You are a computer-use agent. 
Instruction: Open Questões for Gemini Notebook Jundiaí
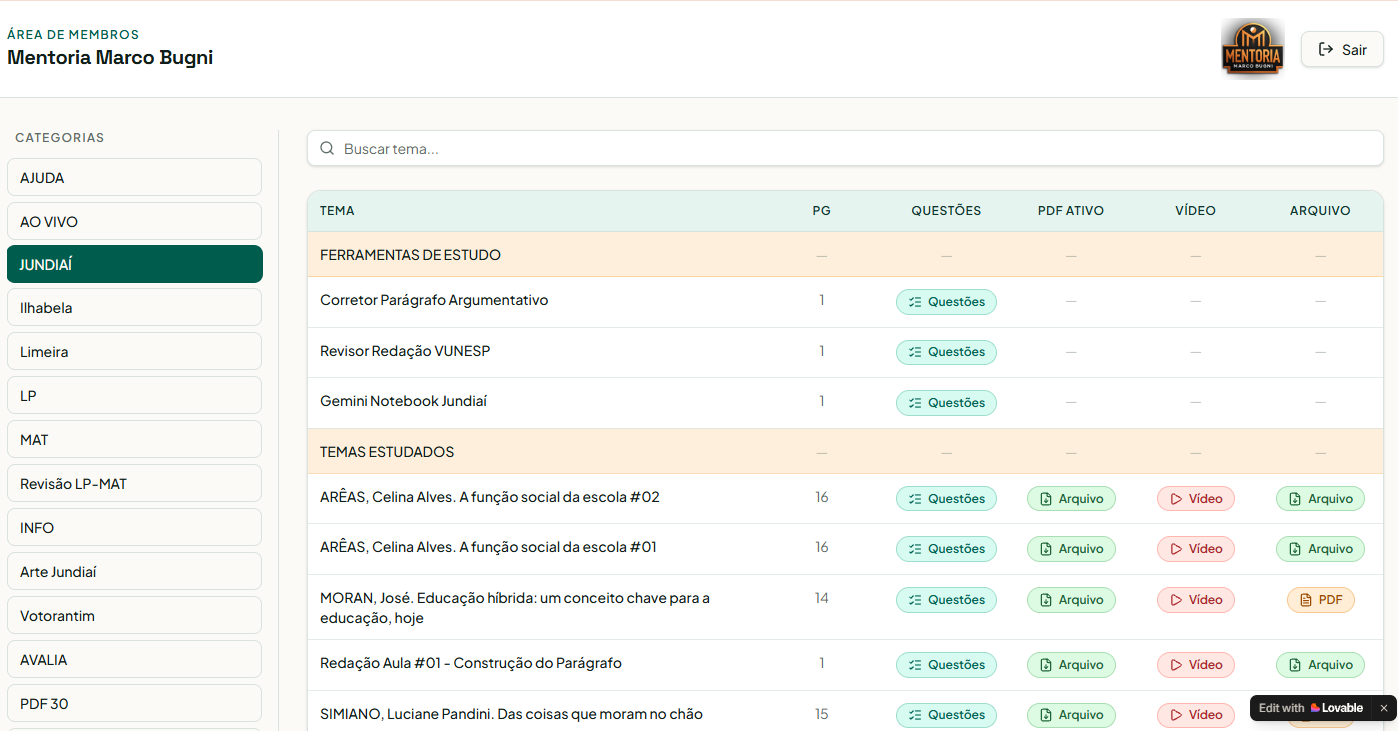click(946, 403)
